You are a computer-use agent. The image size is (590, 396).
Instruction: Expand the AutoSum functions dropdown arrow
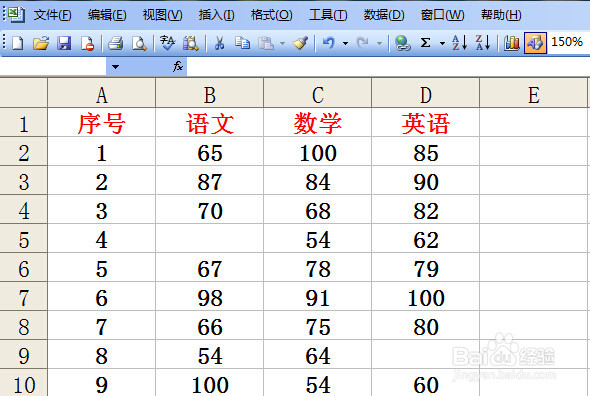(x=442, y=44)
